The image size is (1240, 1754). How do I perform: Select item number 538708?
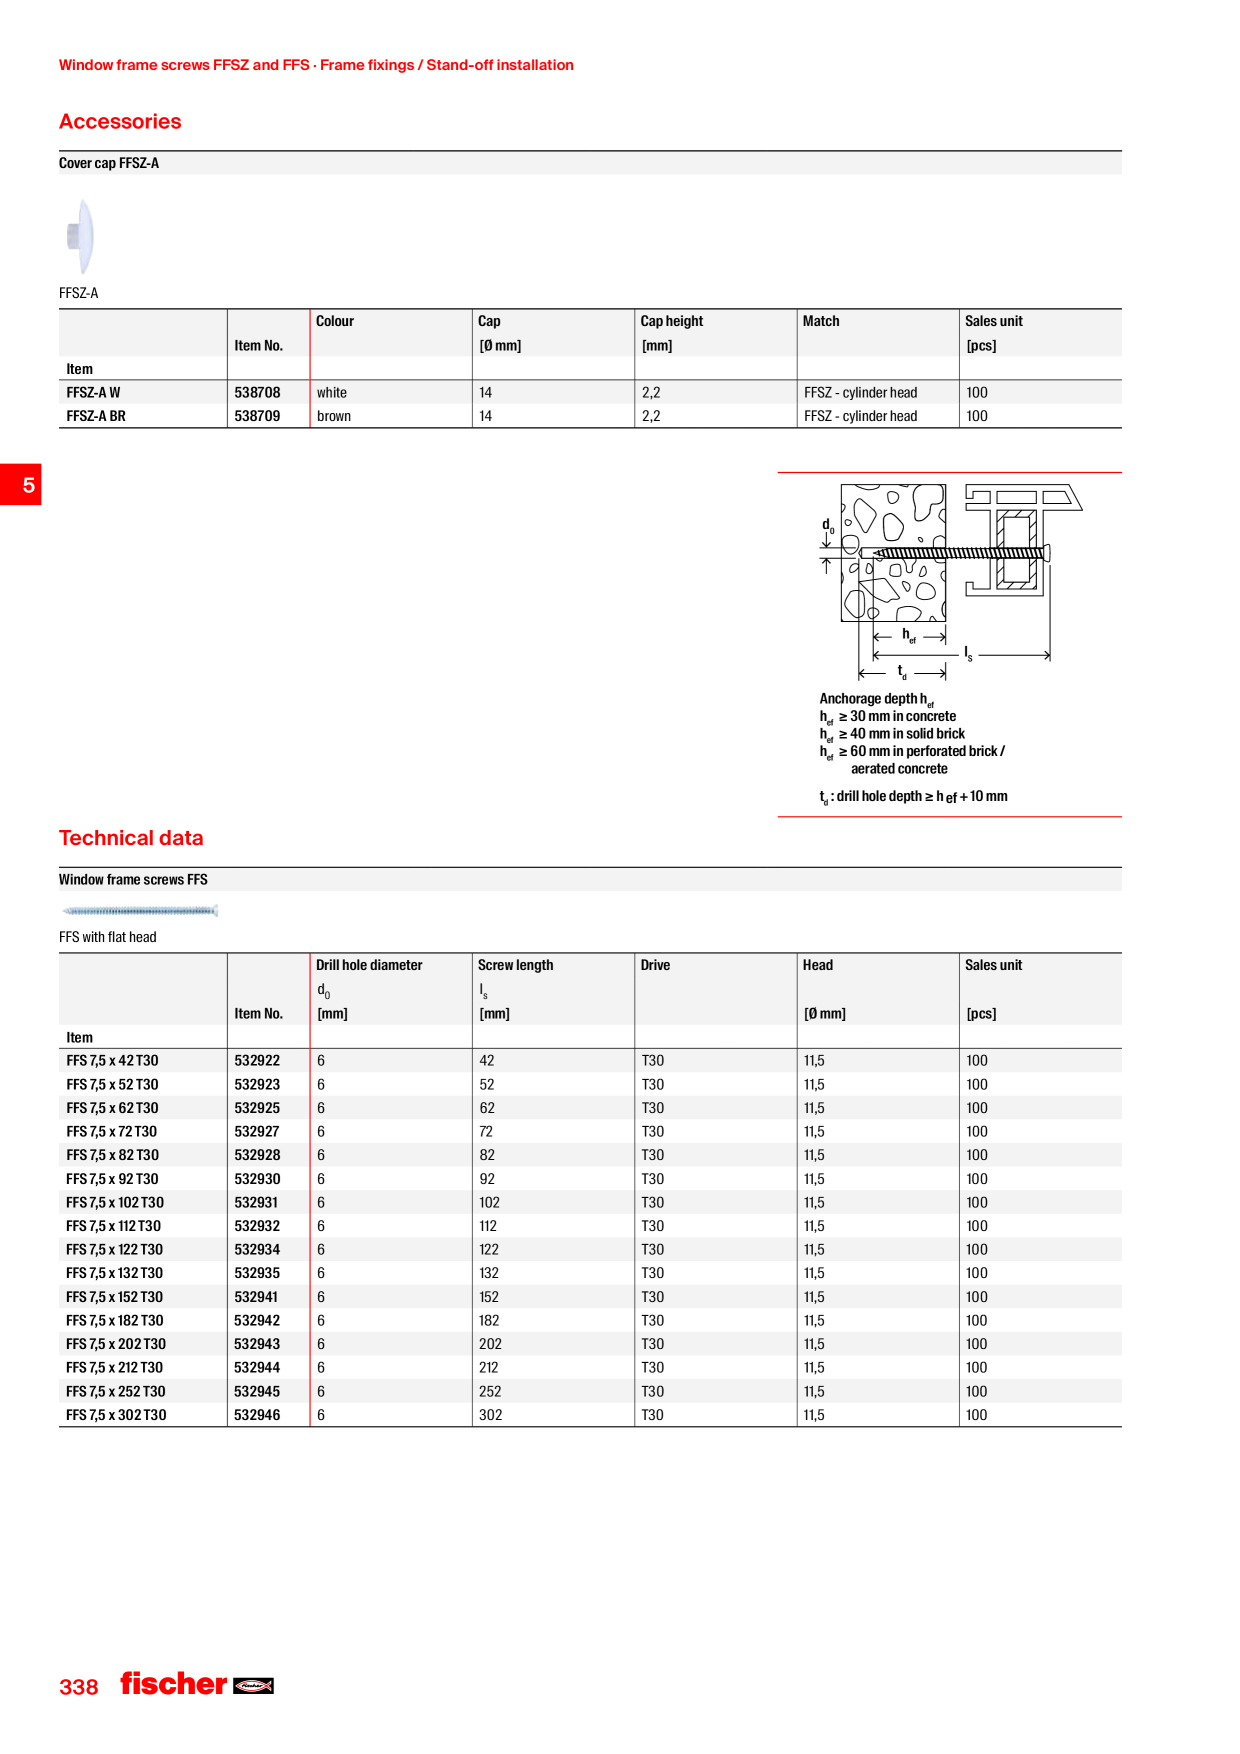pos(257,393)
